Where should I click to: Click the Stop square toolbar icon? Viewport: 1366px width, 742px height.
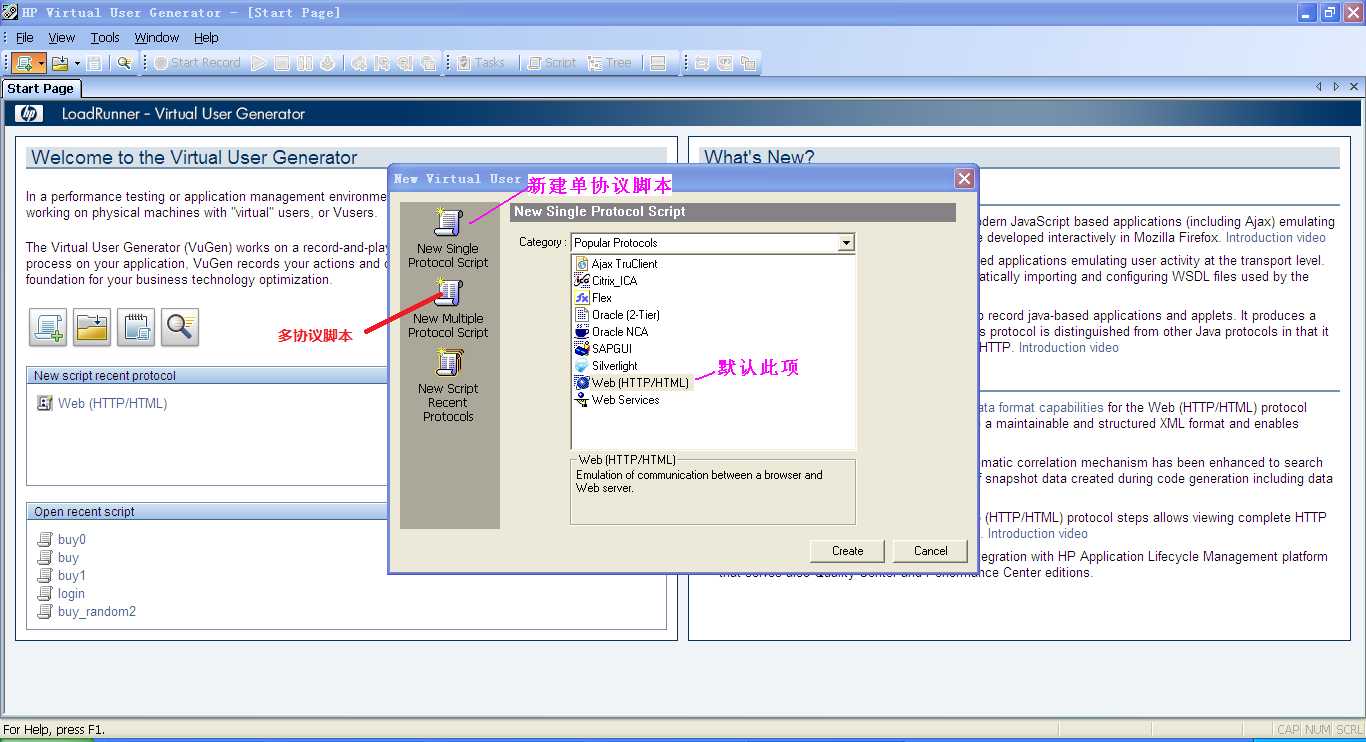tap(282, 63)
